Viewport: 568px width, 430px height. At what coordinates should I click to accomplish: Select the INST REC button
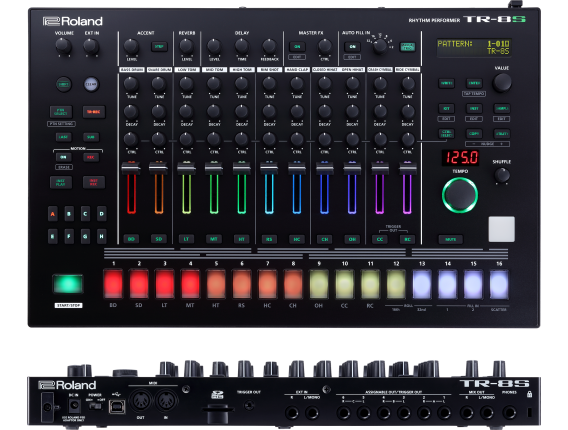click(x=93, y=182)
